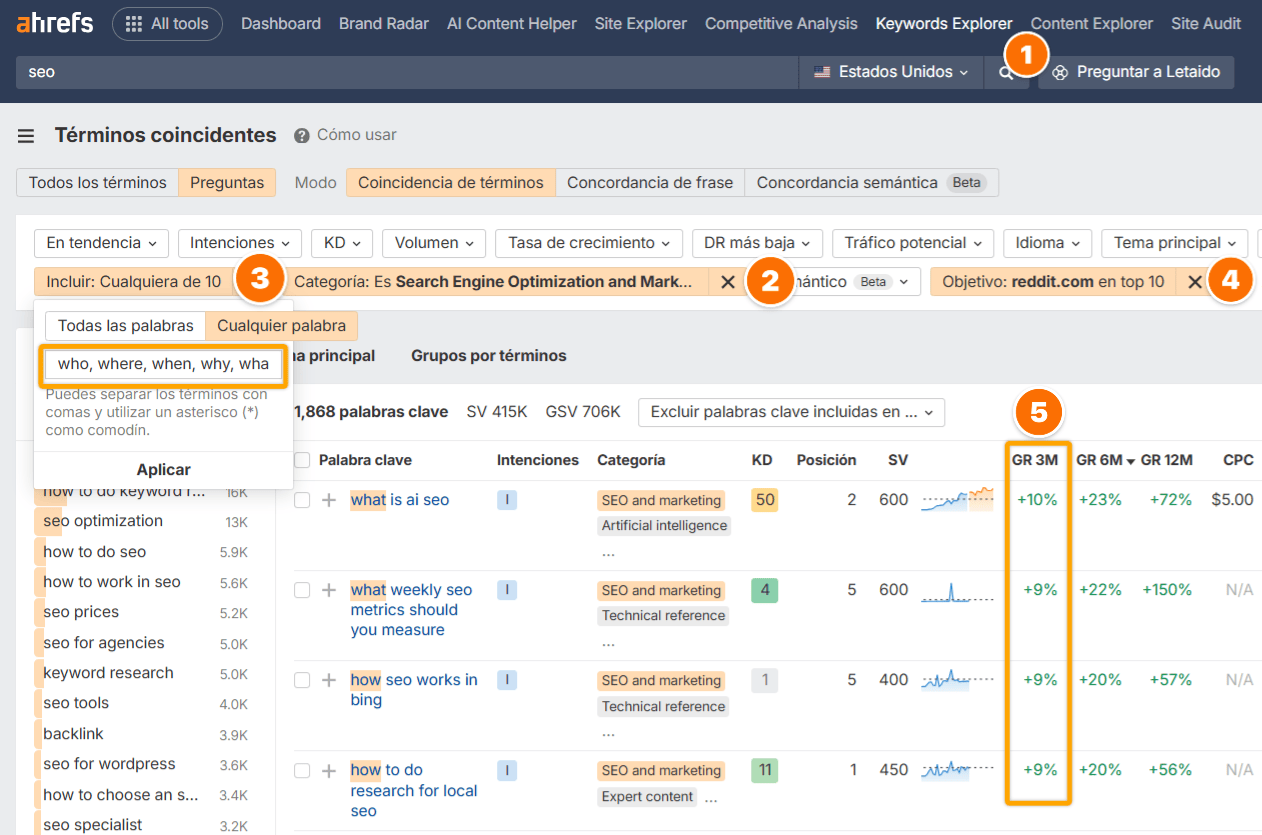
Task: Open trend chart for 'how seo works in bing'
Action: 957,679
